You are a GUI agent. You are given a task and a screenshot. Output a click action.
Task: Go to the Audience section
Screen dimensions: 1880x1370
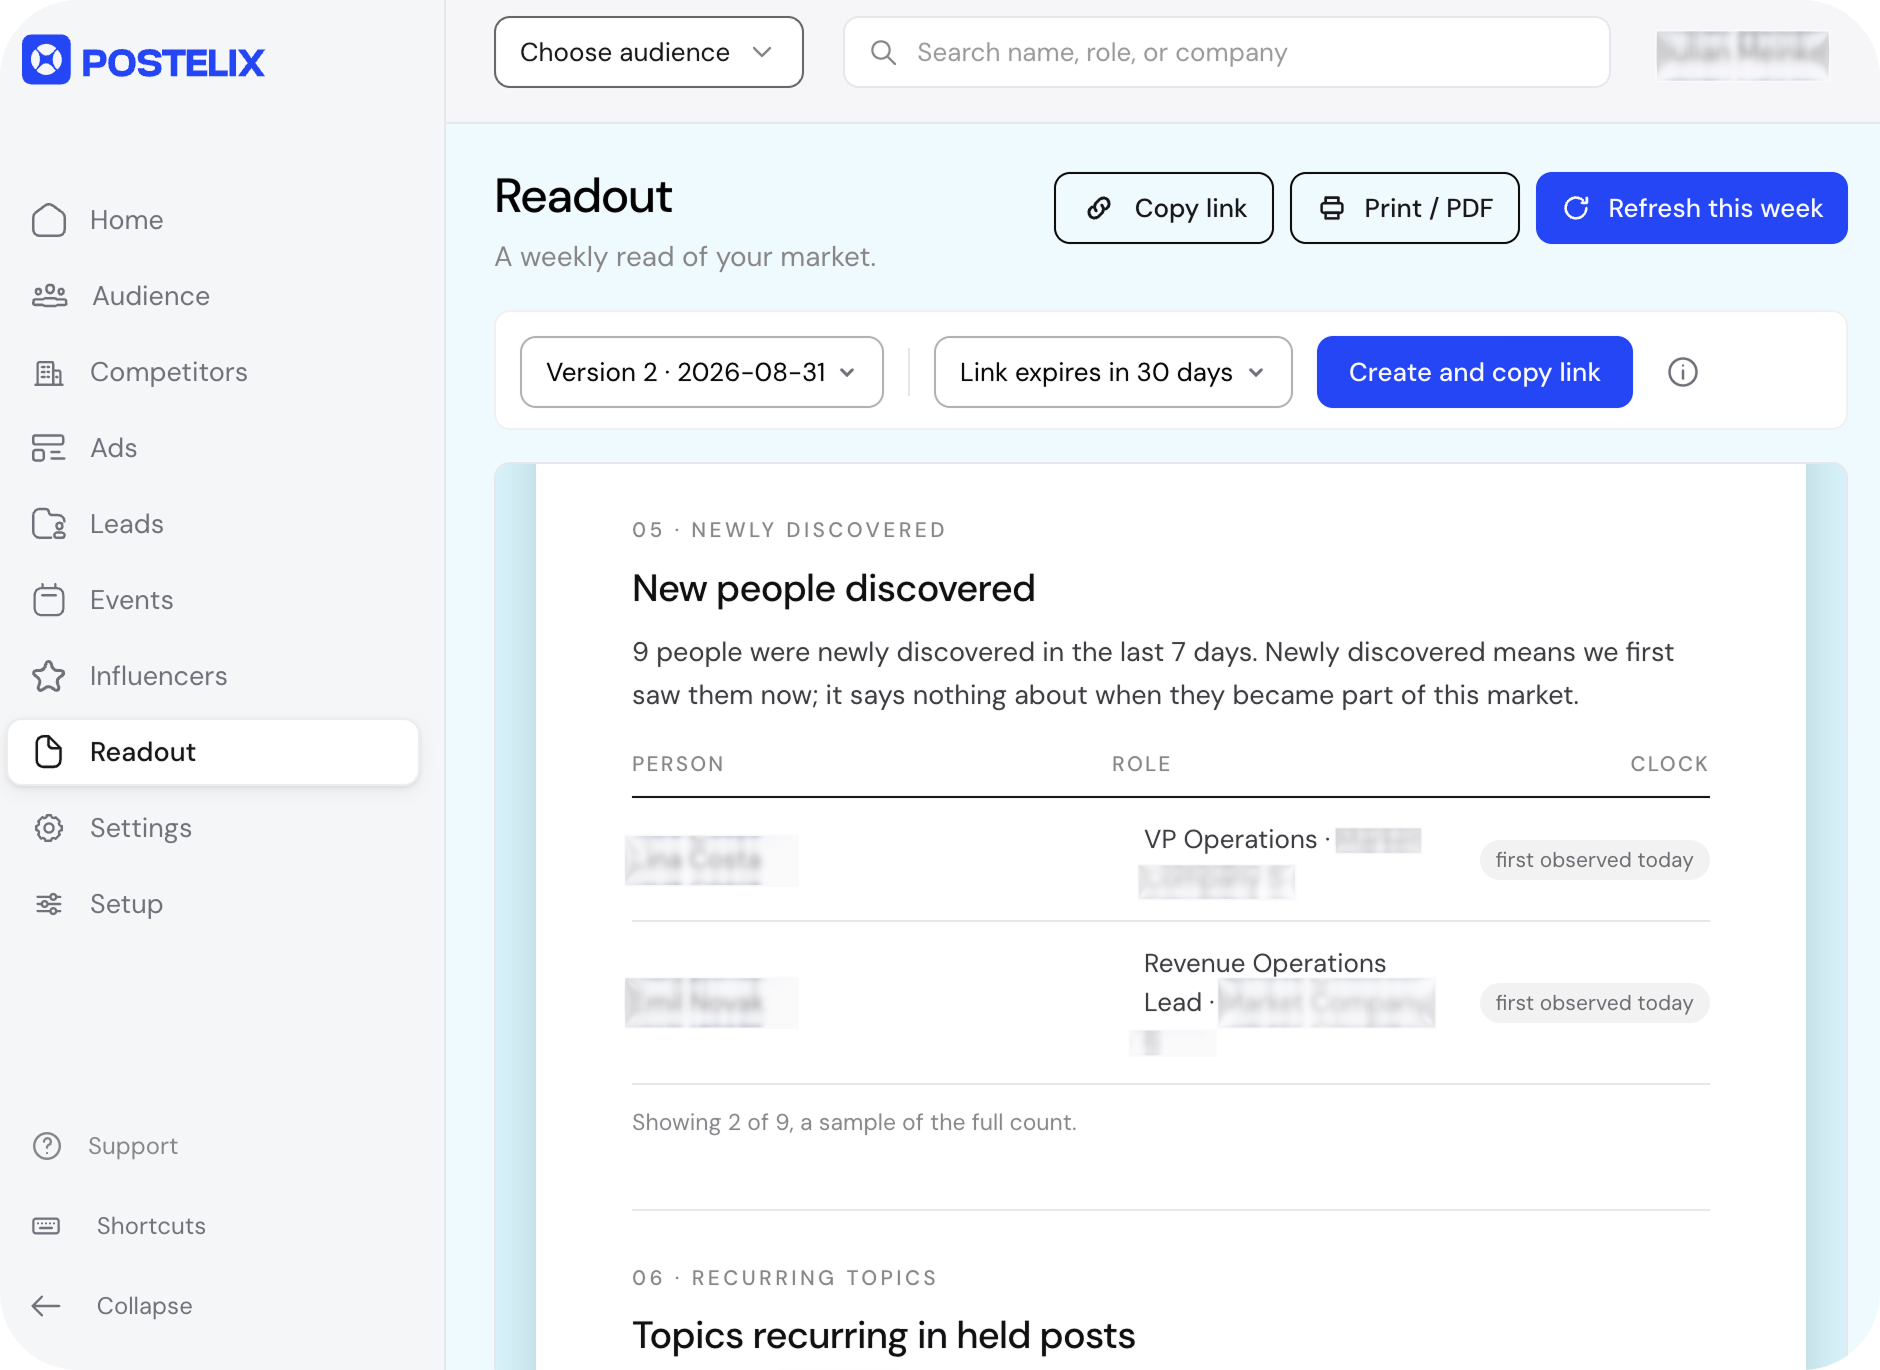coord(151,296)
